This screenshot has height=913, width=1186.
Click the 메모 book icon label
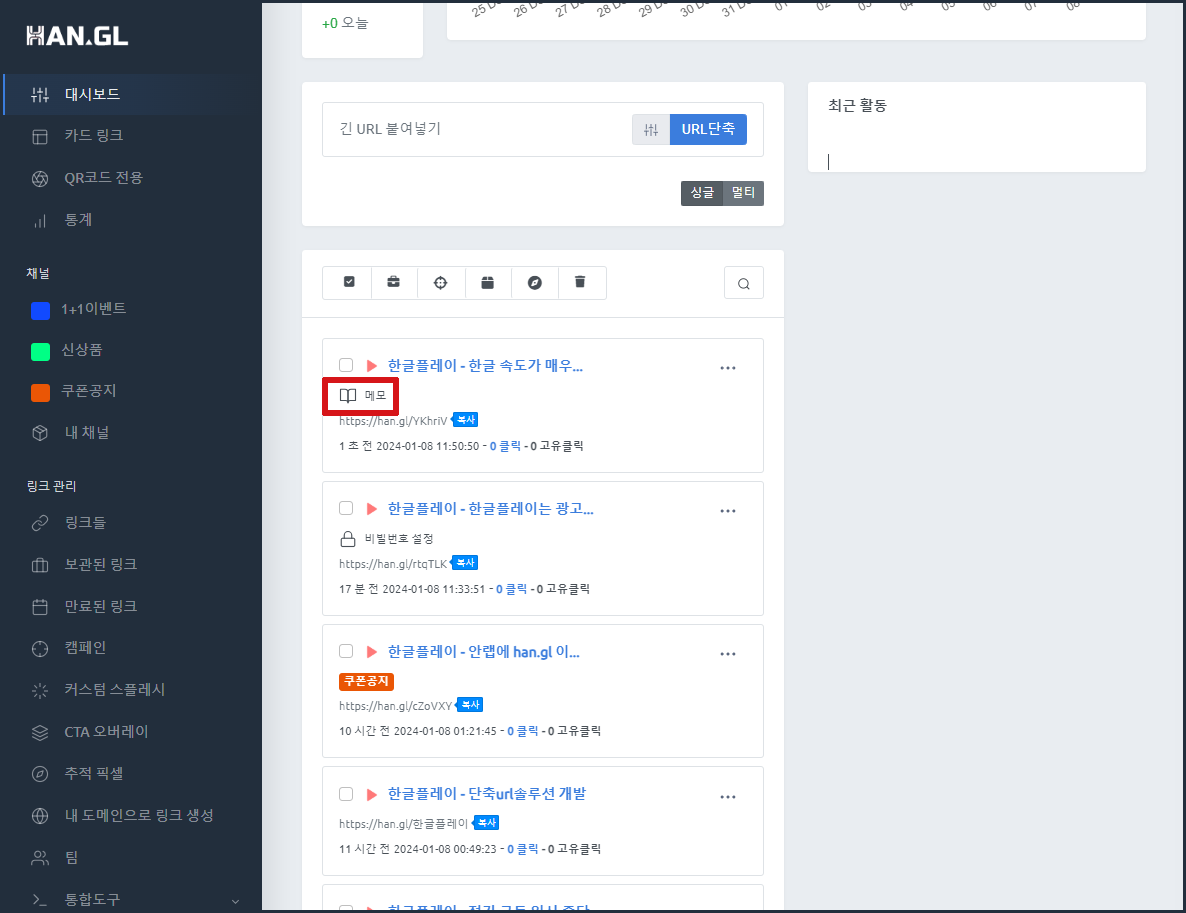(362, 396)
